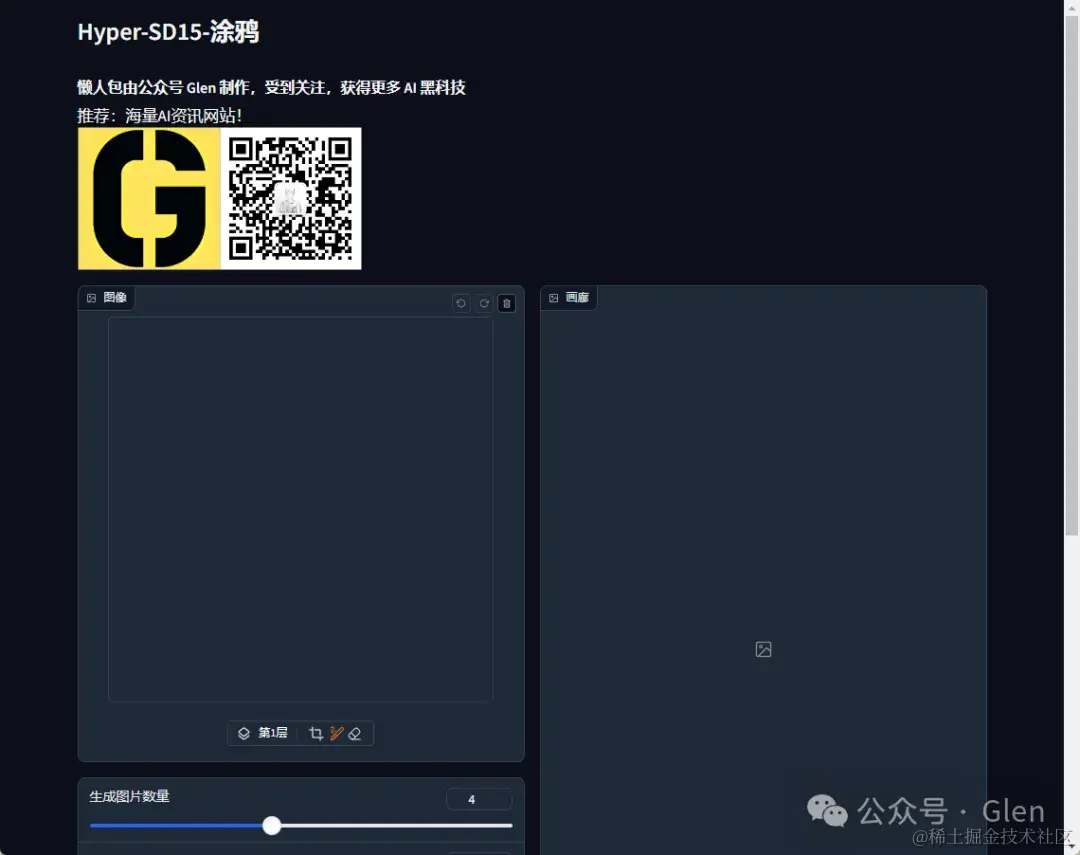This screenshot has height=855, width=1080.
Task: Click the 生成图片数量 label
Action: 129,796
